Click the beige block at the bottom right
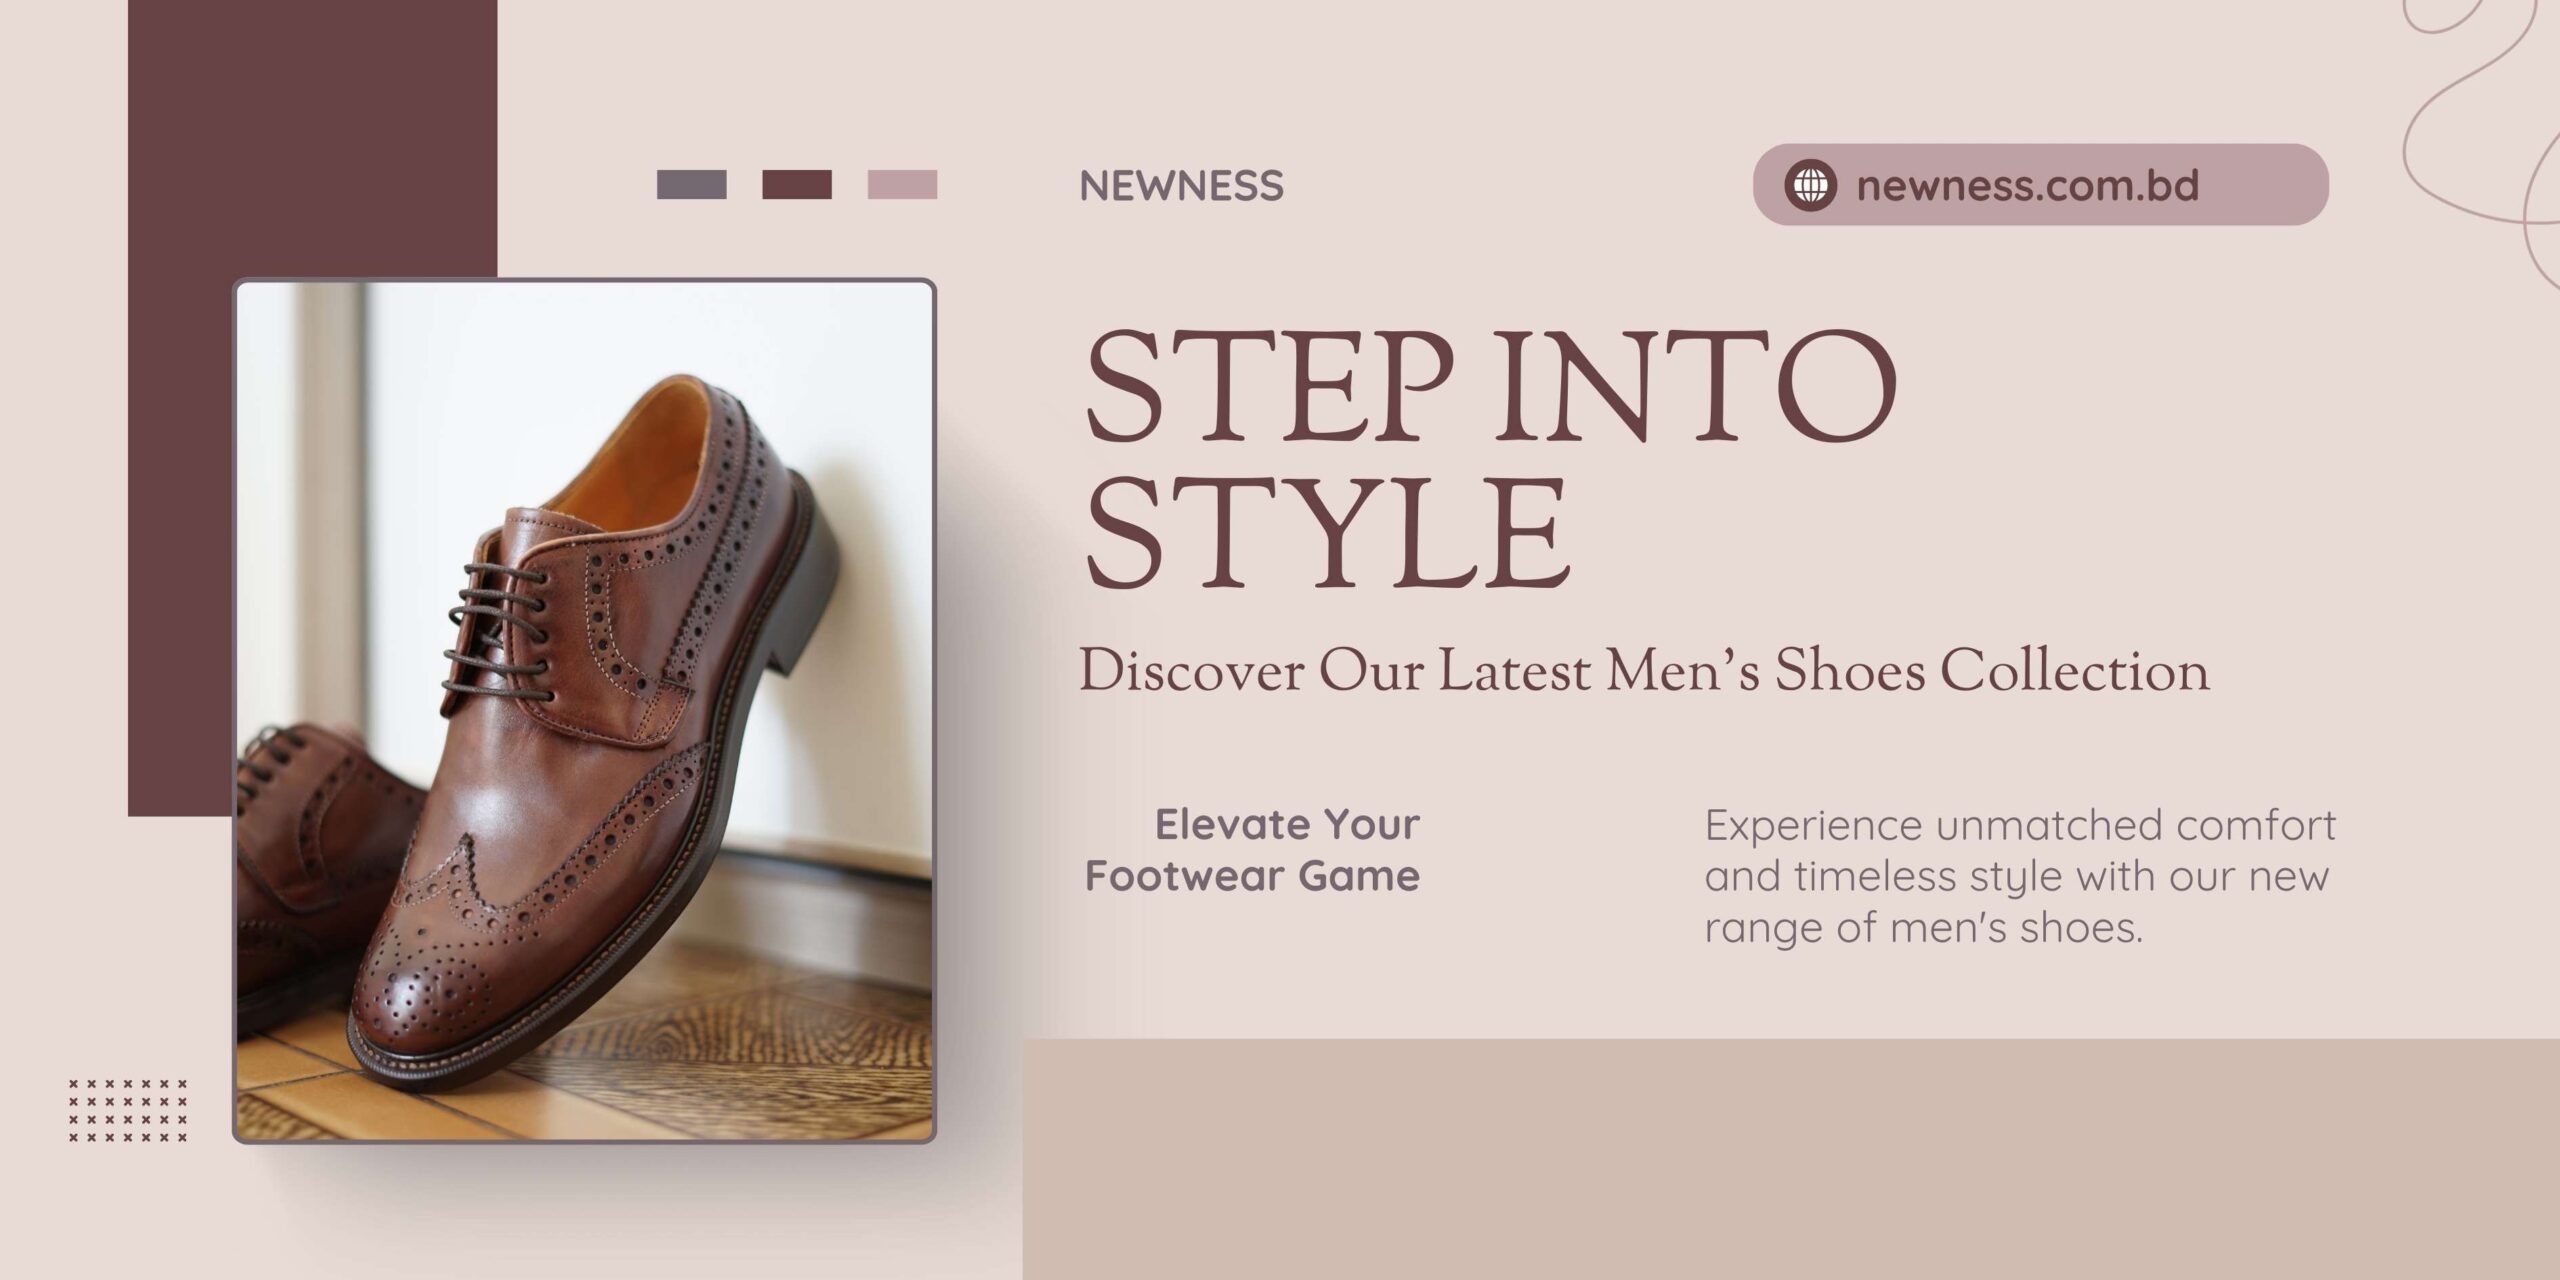 pyautogui.click(x=1790, y=1160)
